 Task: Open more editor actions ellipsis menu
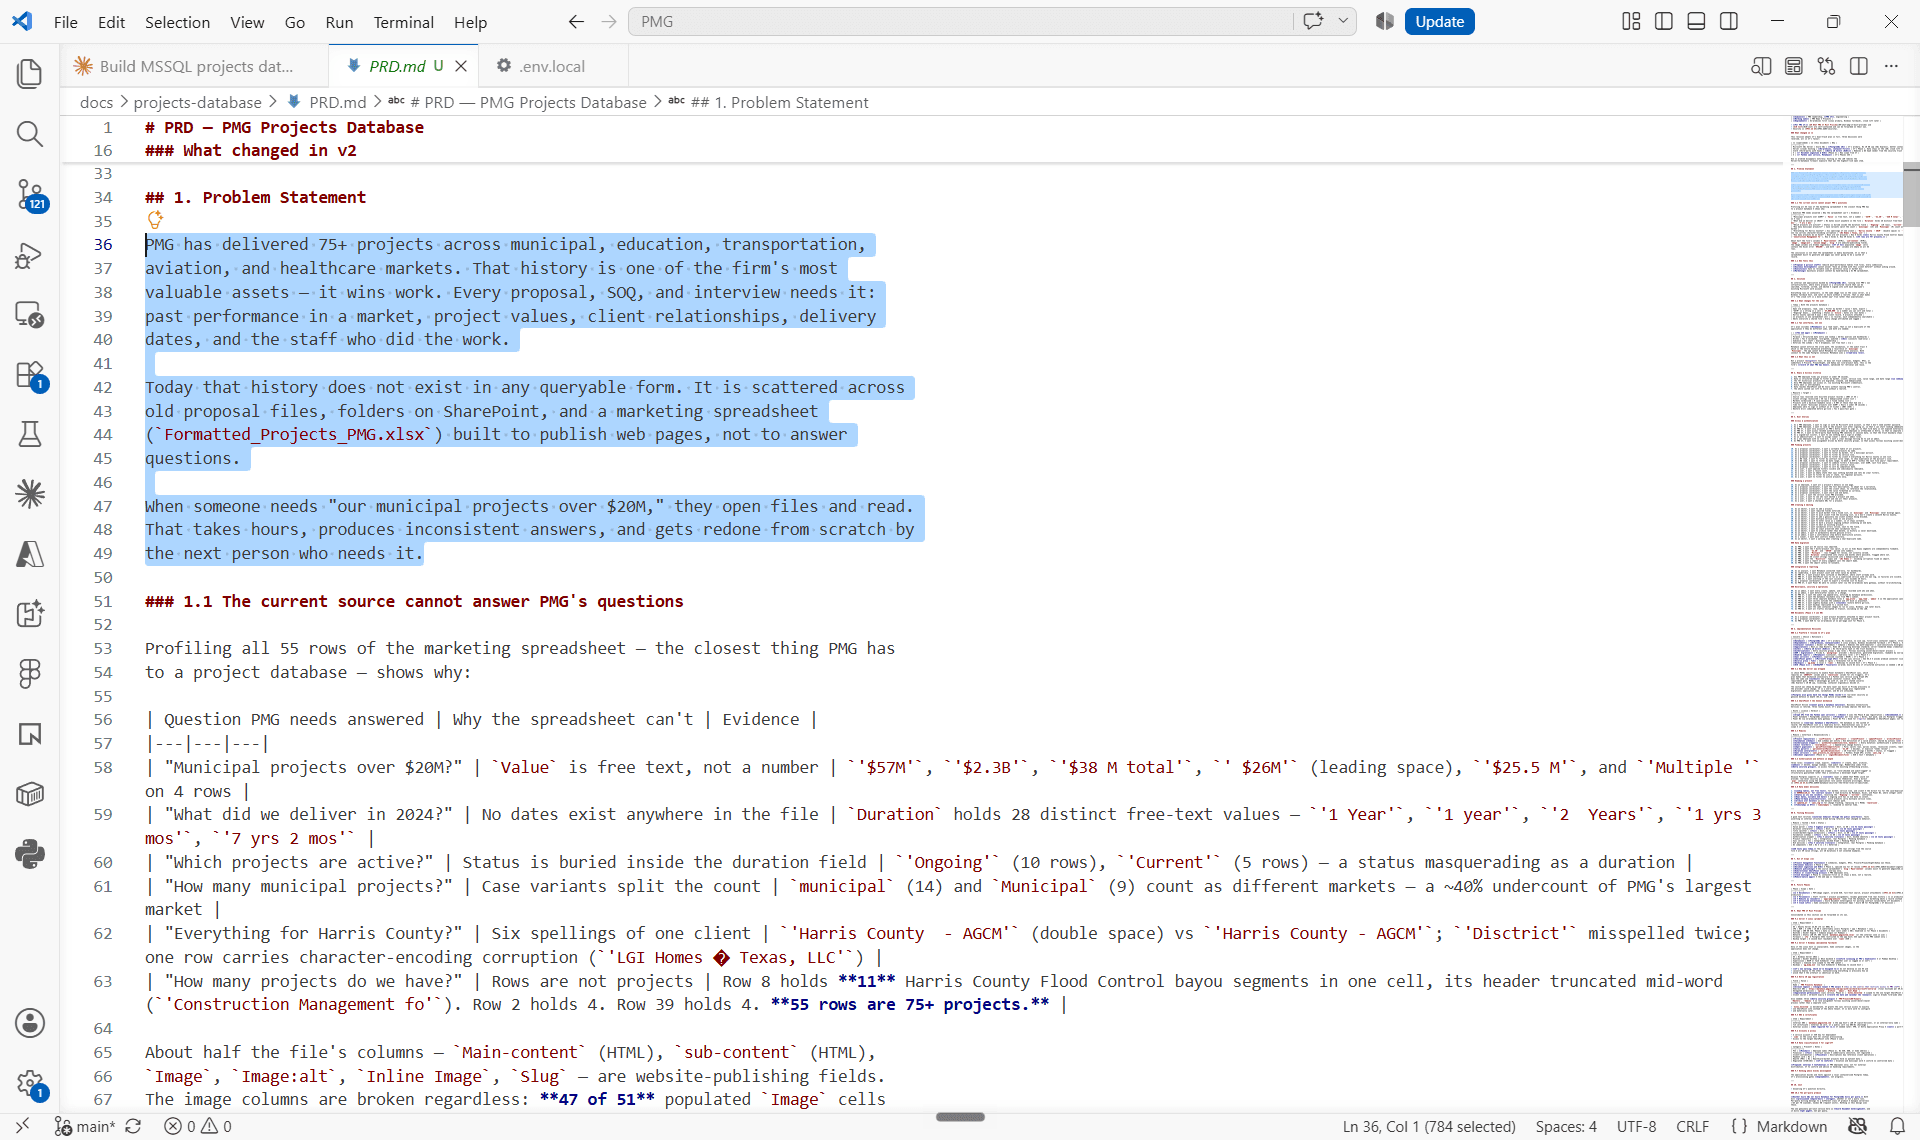[x=1891, y=66]
